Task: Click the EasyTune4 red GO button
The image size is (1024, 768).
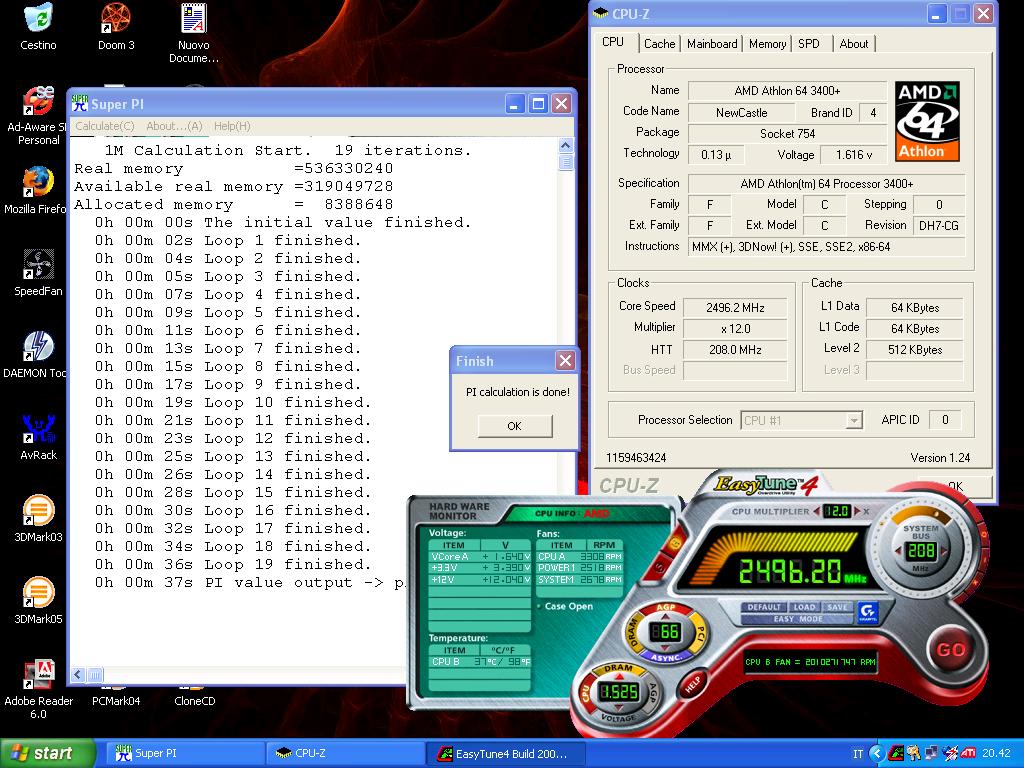Action: 950,649
